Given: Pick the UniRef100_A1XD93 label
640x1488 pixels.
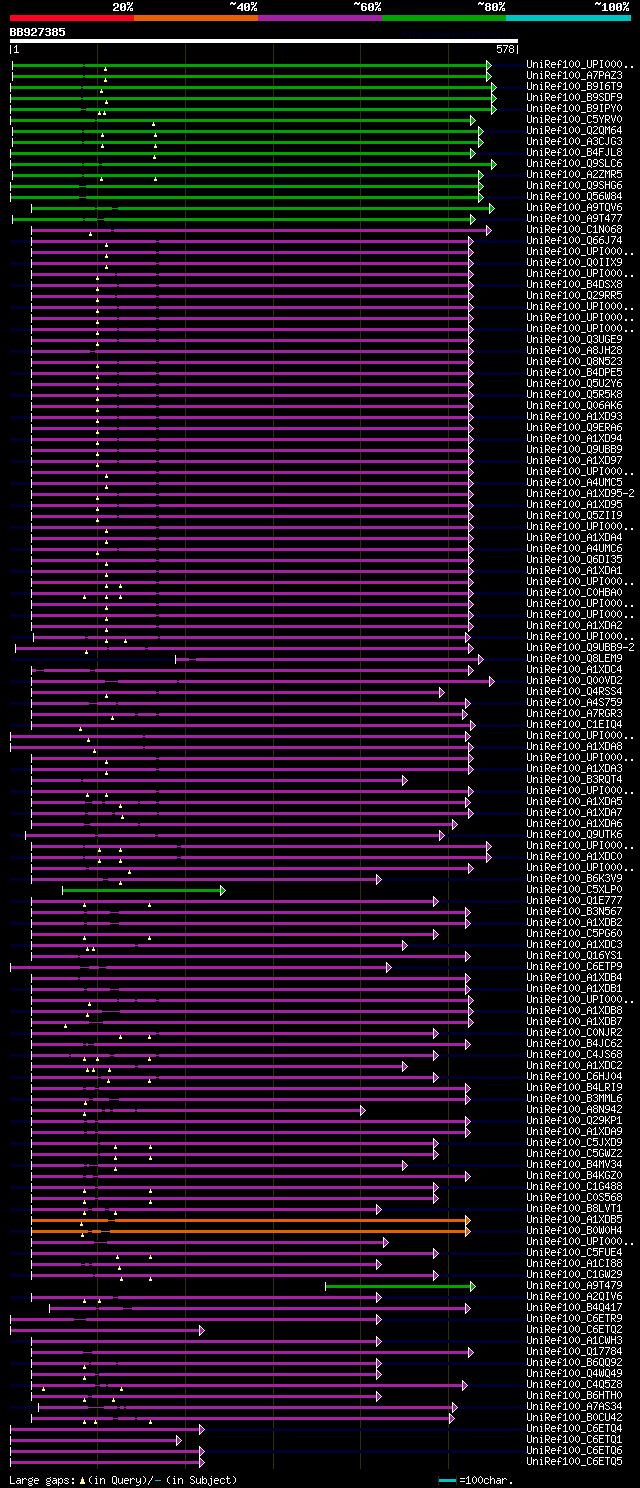Looking at the screenshot, I should (x=574, y=416).
